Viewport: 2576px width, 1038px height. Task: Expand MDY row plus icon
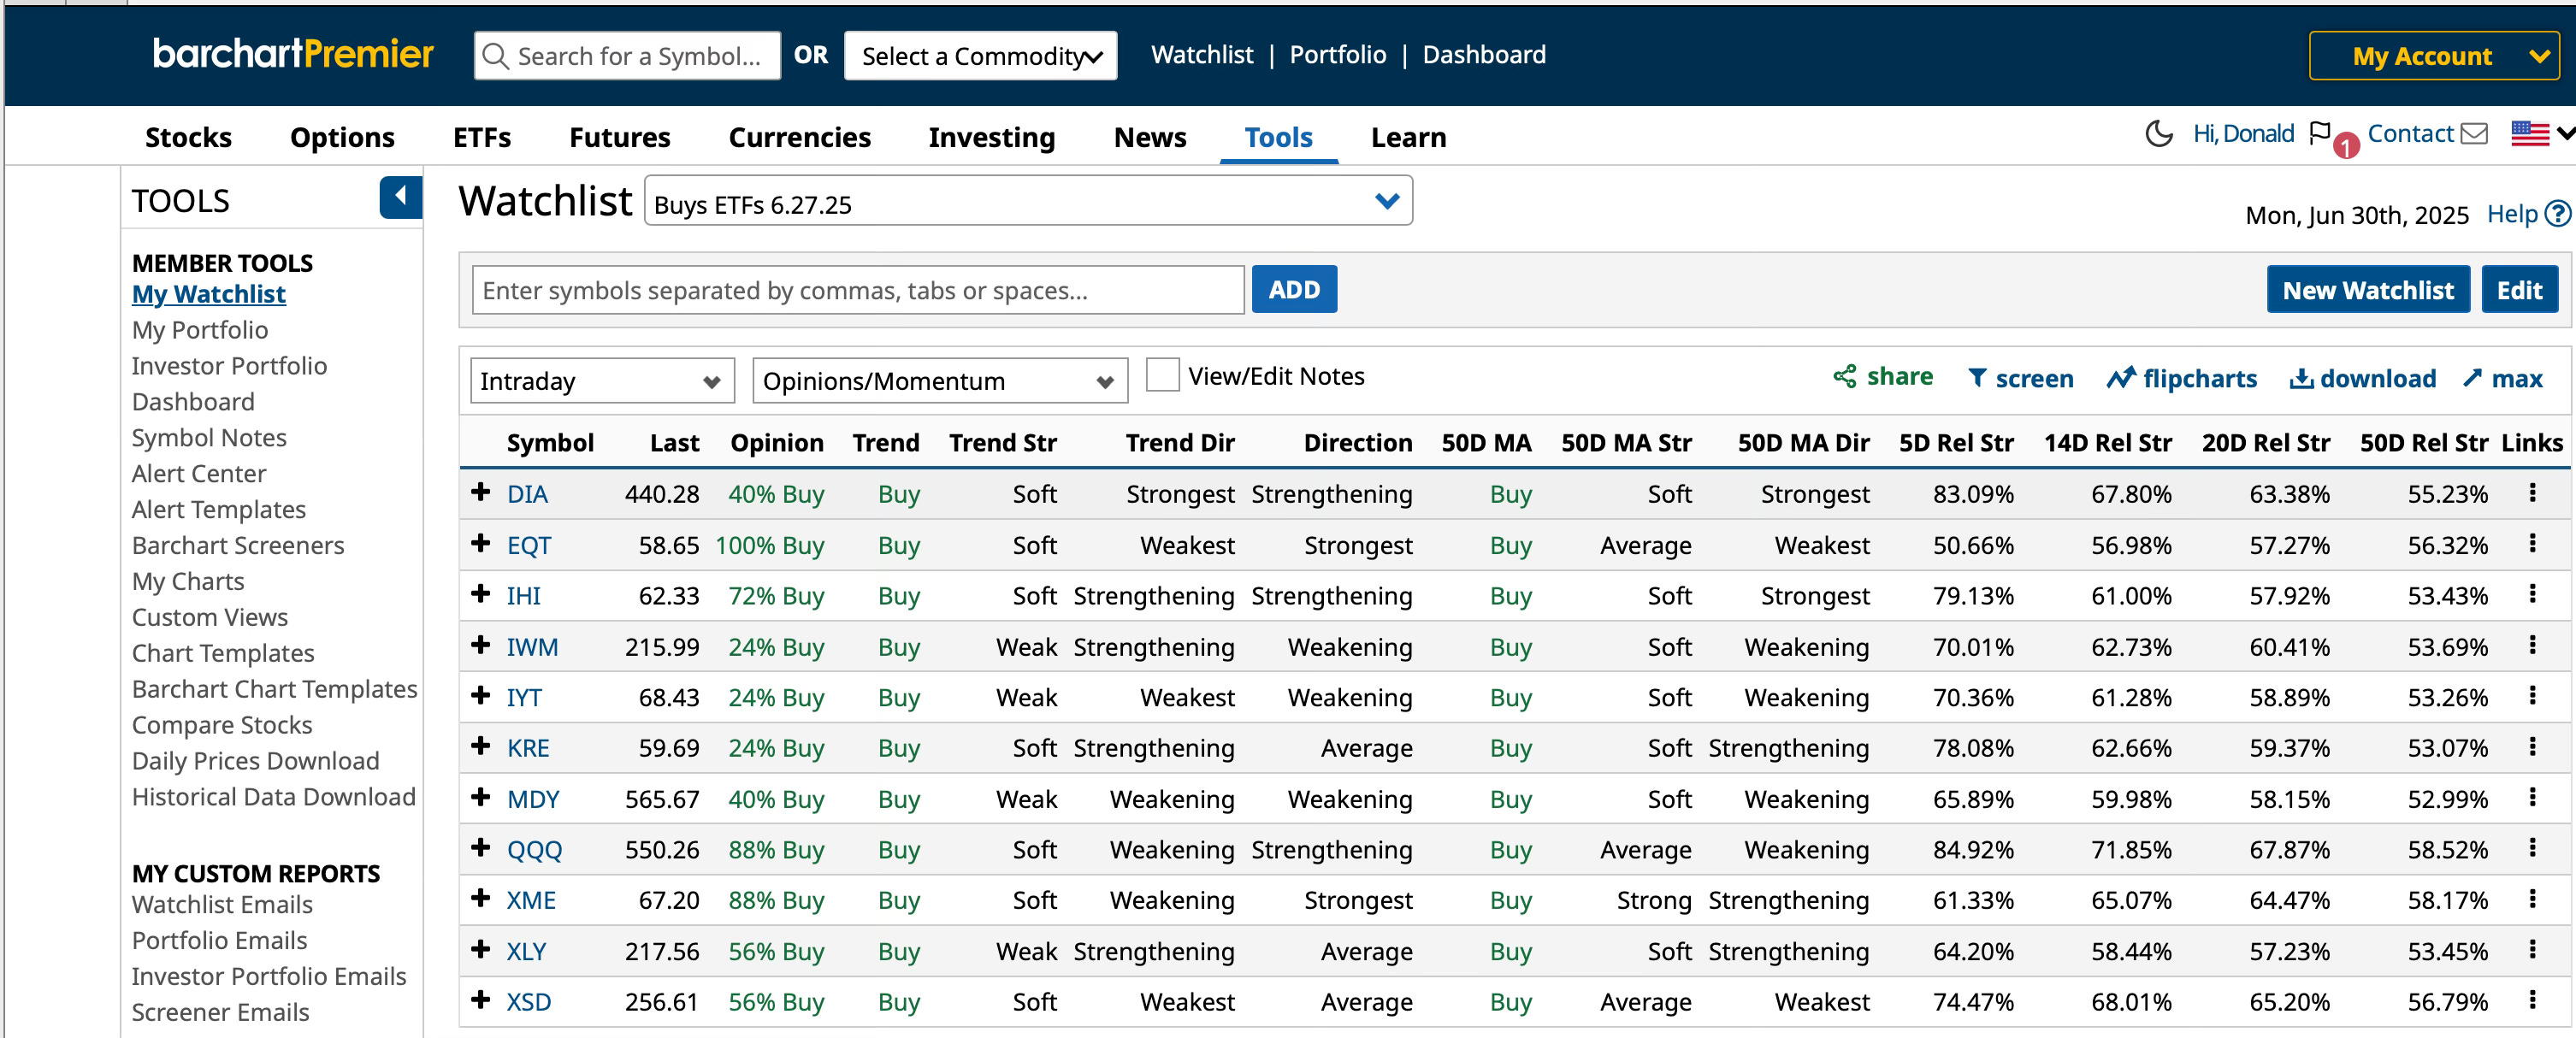pyautogui.click(x=481, y=797)
